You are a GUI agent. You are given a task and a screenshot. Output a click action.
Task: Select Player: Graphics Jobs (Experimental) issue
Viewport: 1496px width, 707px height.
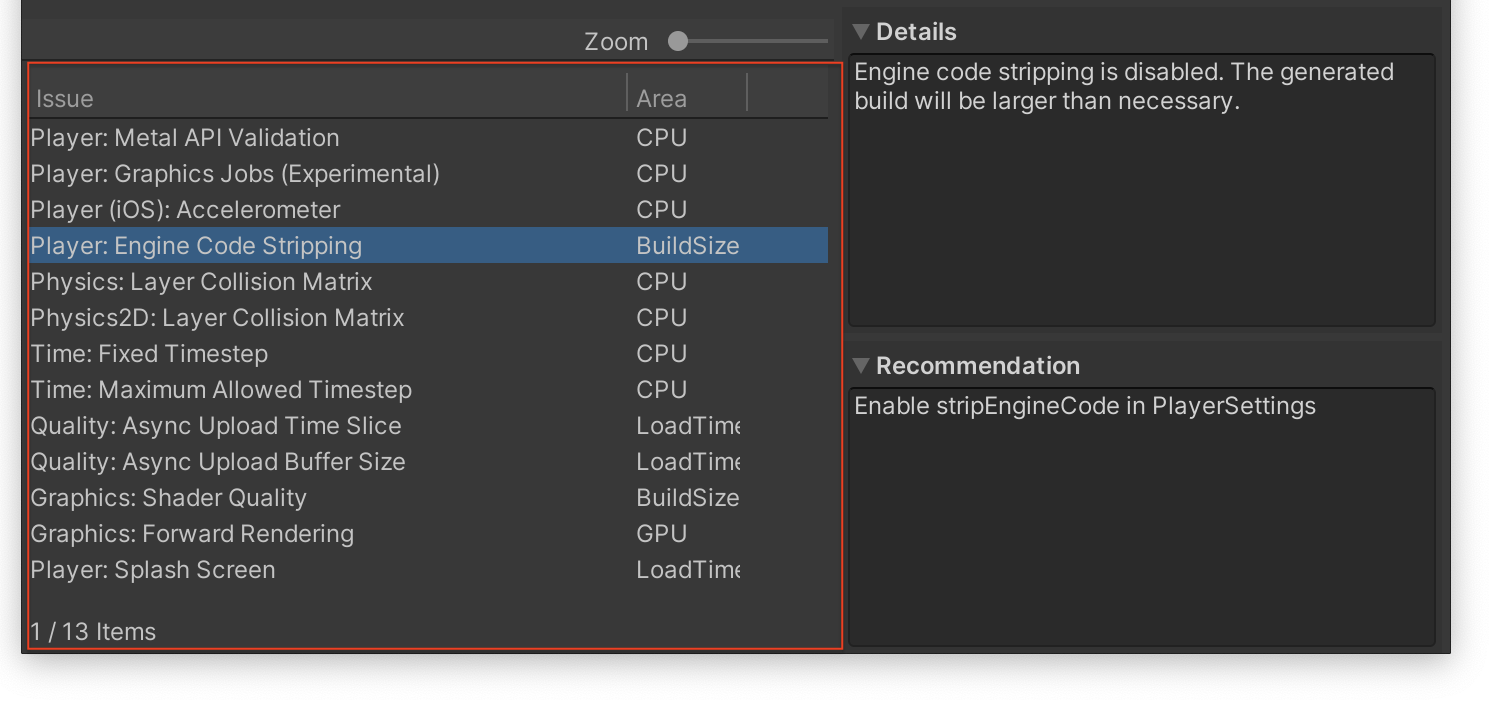(235, 174)
